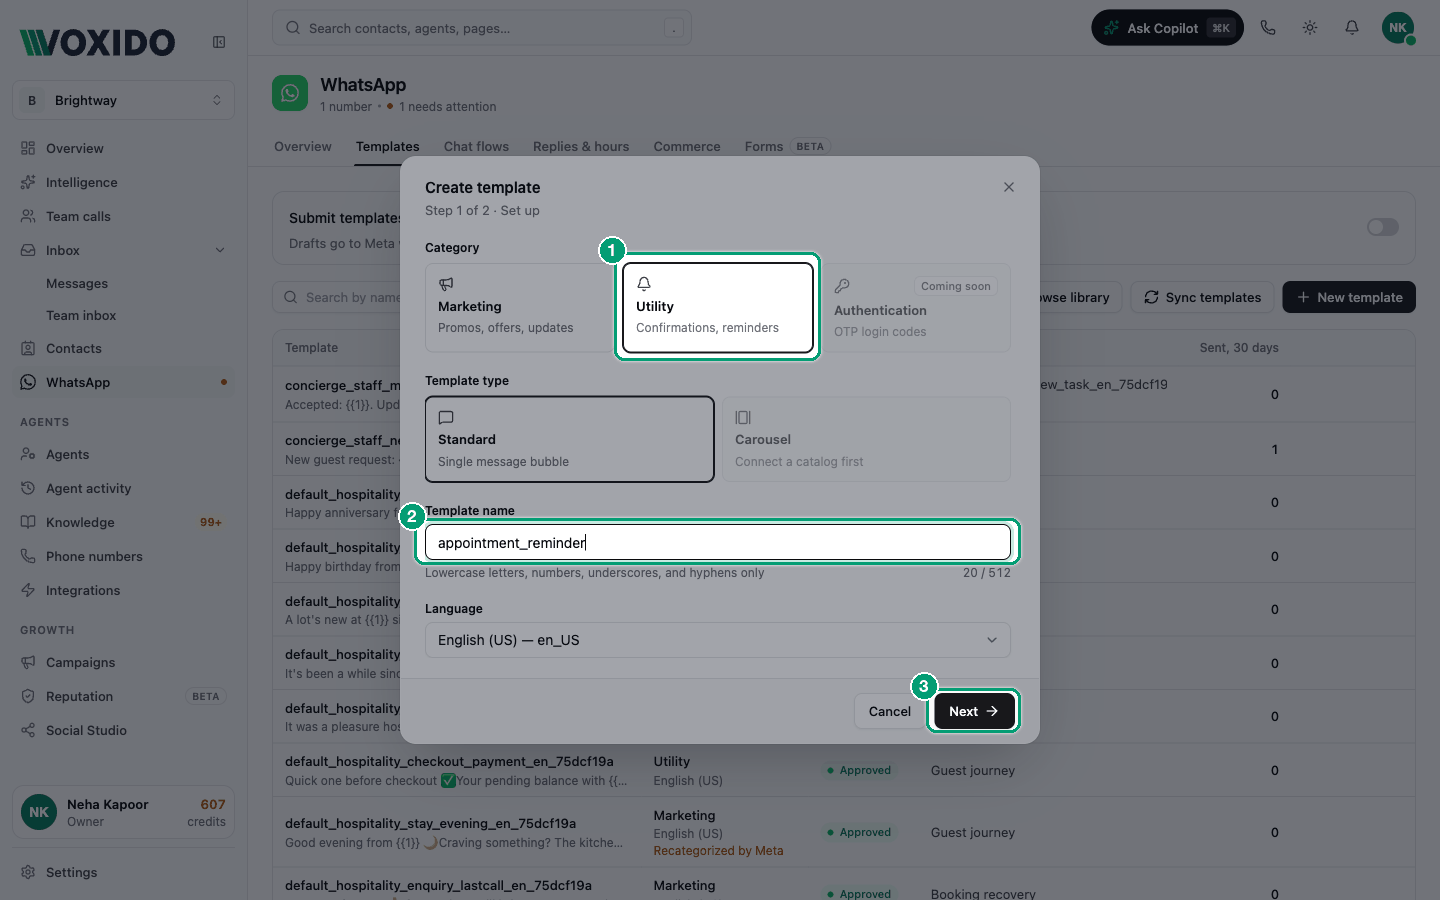Image resolution: width=1440 pixels, height=900 pixels.
Task: Open Team inbox under Inbox
Action: (x=81, y=315)
